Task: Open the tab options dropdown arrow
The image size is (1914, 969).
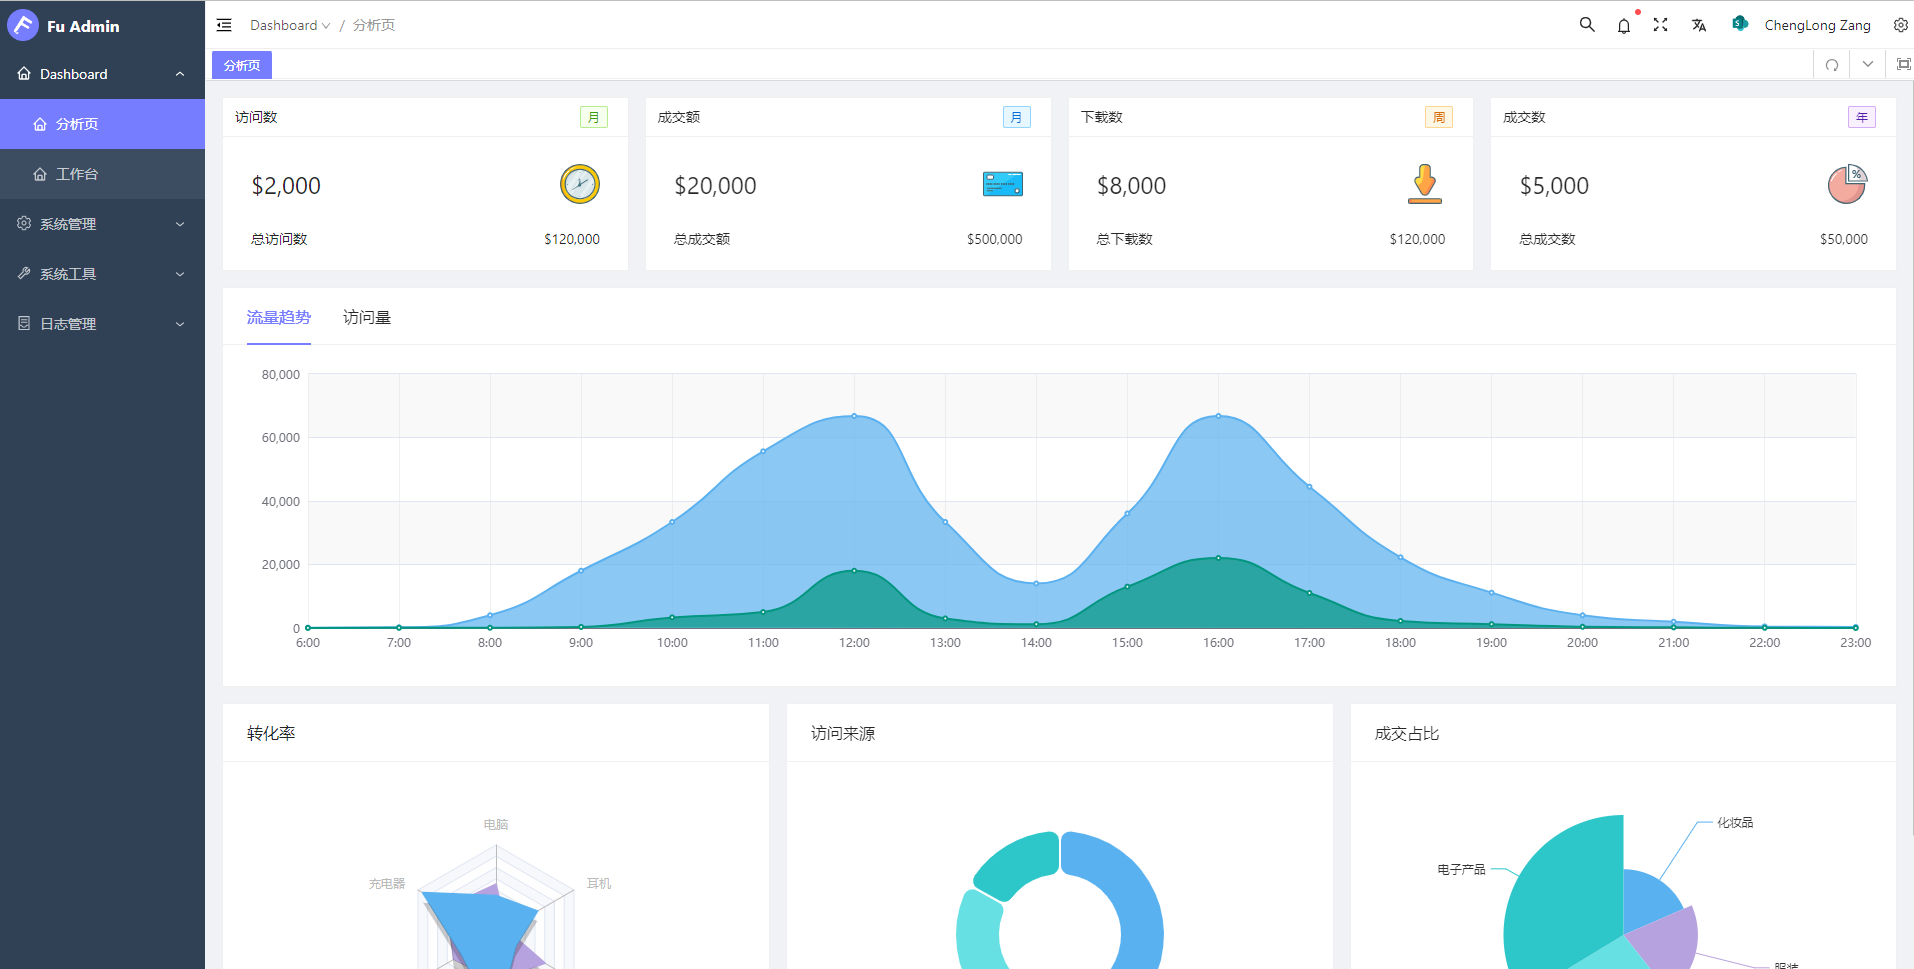Action: pos(1868,64)
